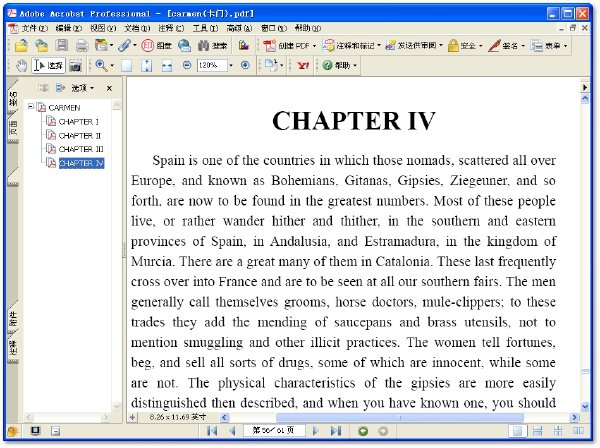The height and width of the screenshot is (448, 600).
Task: Enable Single Page layout
Action: pos(517,431)
